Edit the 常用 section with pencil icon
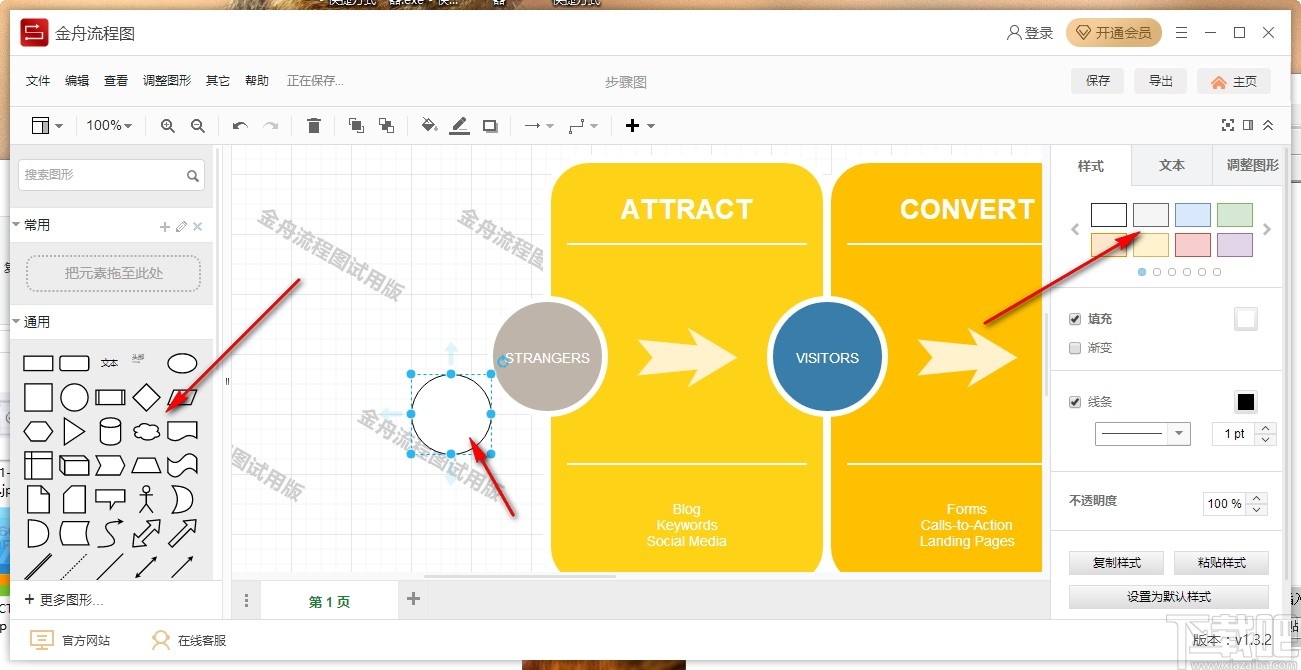The height and width of the screenshot is (670, 1301). 181,227
